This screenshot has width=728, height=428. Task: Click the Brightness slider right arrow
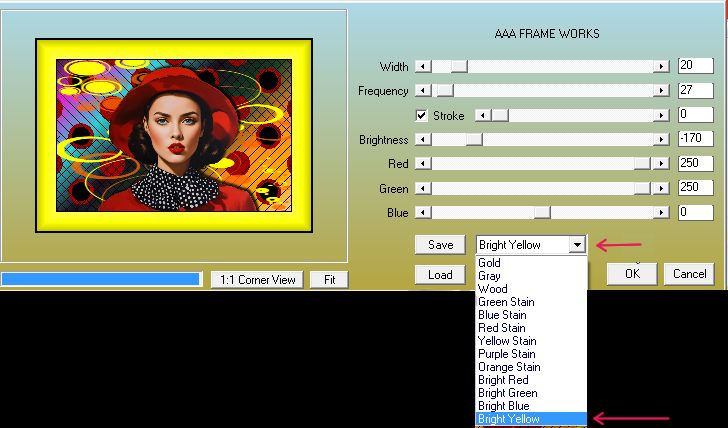pyautogui.click(x=661, y=139)
